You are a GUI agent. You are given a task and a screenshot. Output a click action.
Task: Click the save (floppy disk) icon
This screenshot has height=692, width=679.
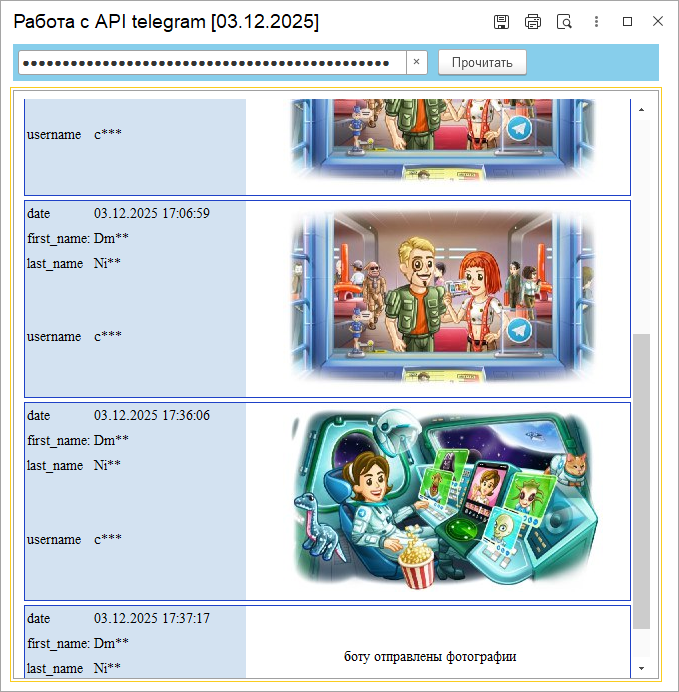pos(501,22)
